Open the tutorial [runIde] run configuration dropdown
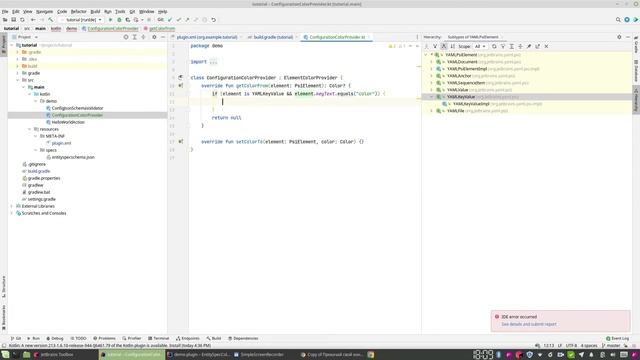The height and width of the screenshot is (360, 640). pyautogui.click(x=81, y=20)
